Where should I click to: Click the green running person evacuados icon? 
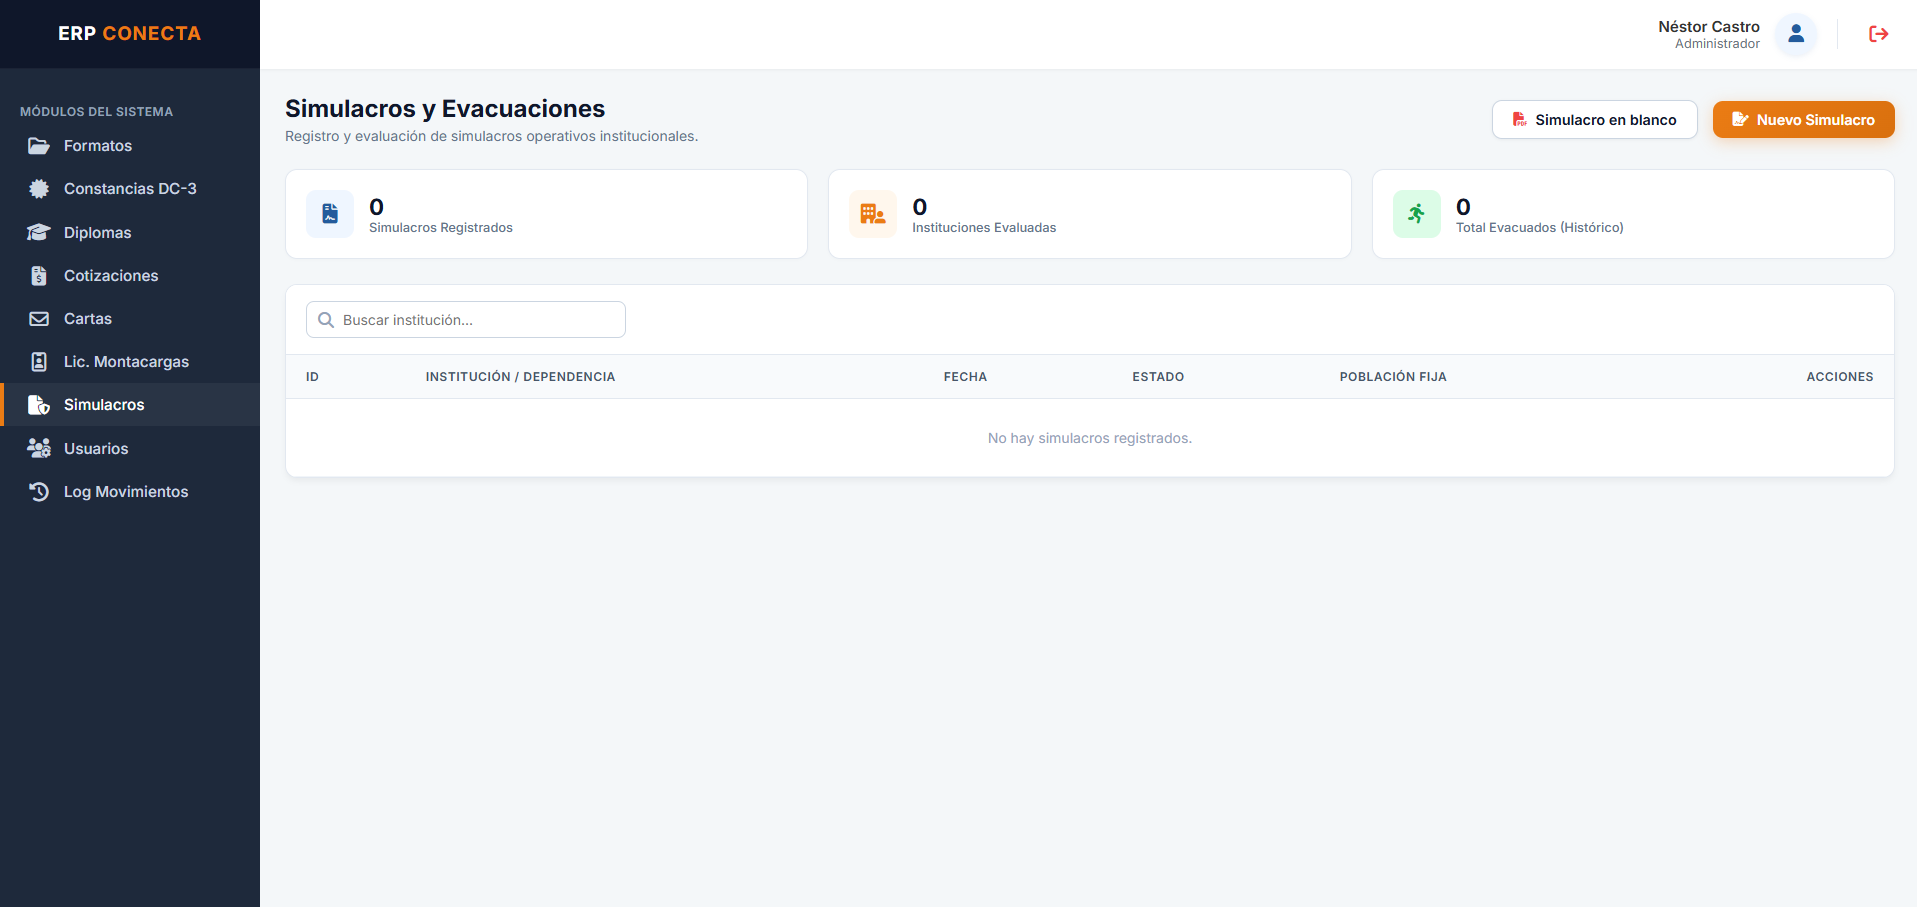(1417, 214)
